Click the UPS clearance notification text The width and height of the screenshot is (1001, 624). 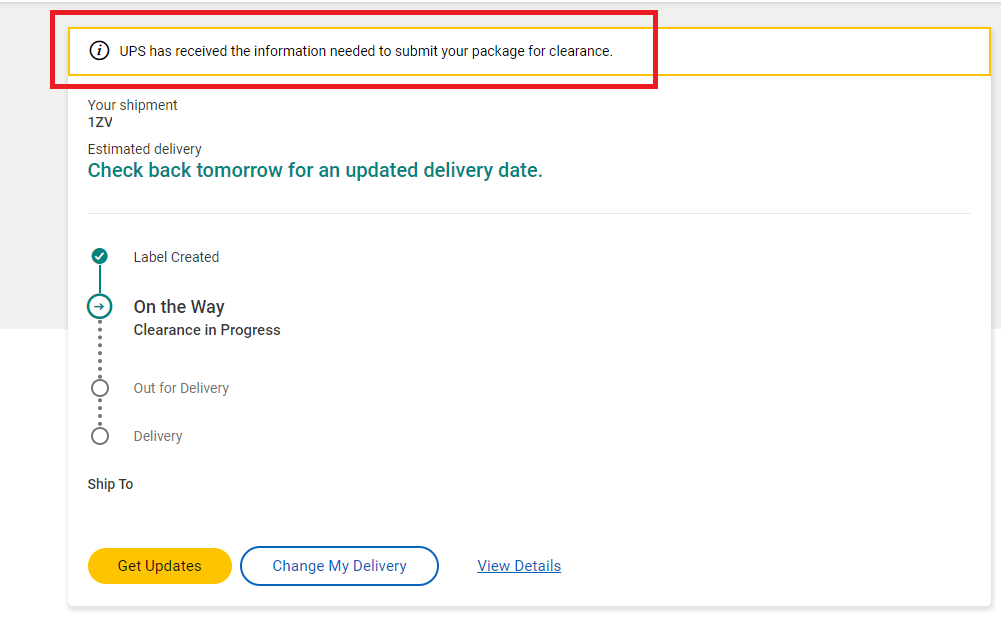pyautogui.click(x=366, y=51)
